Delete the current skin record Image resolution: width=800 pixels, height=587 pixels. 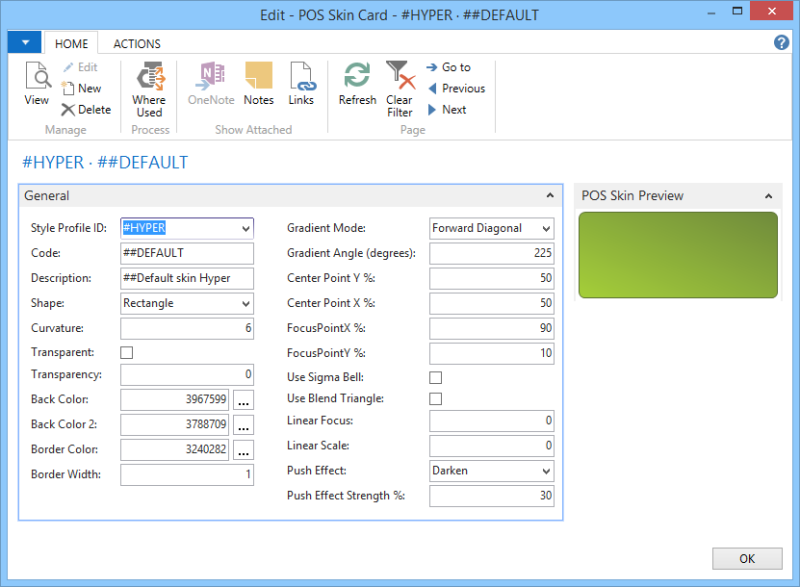(x=86, y=110)
